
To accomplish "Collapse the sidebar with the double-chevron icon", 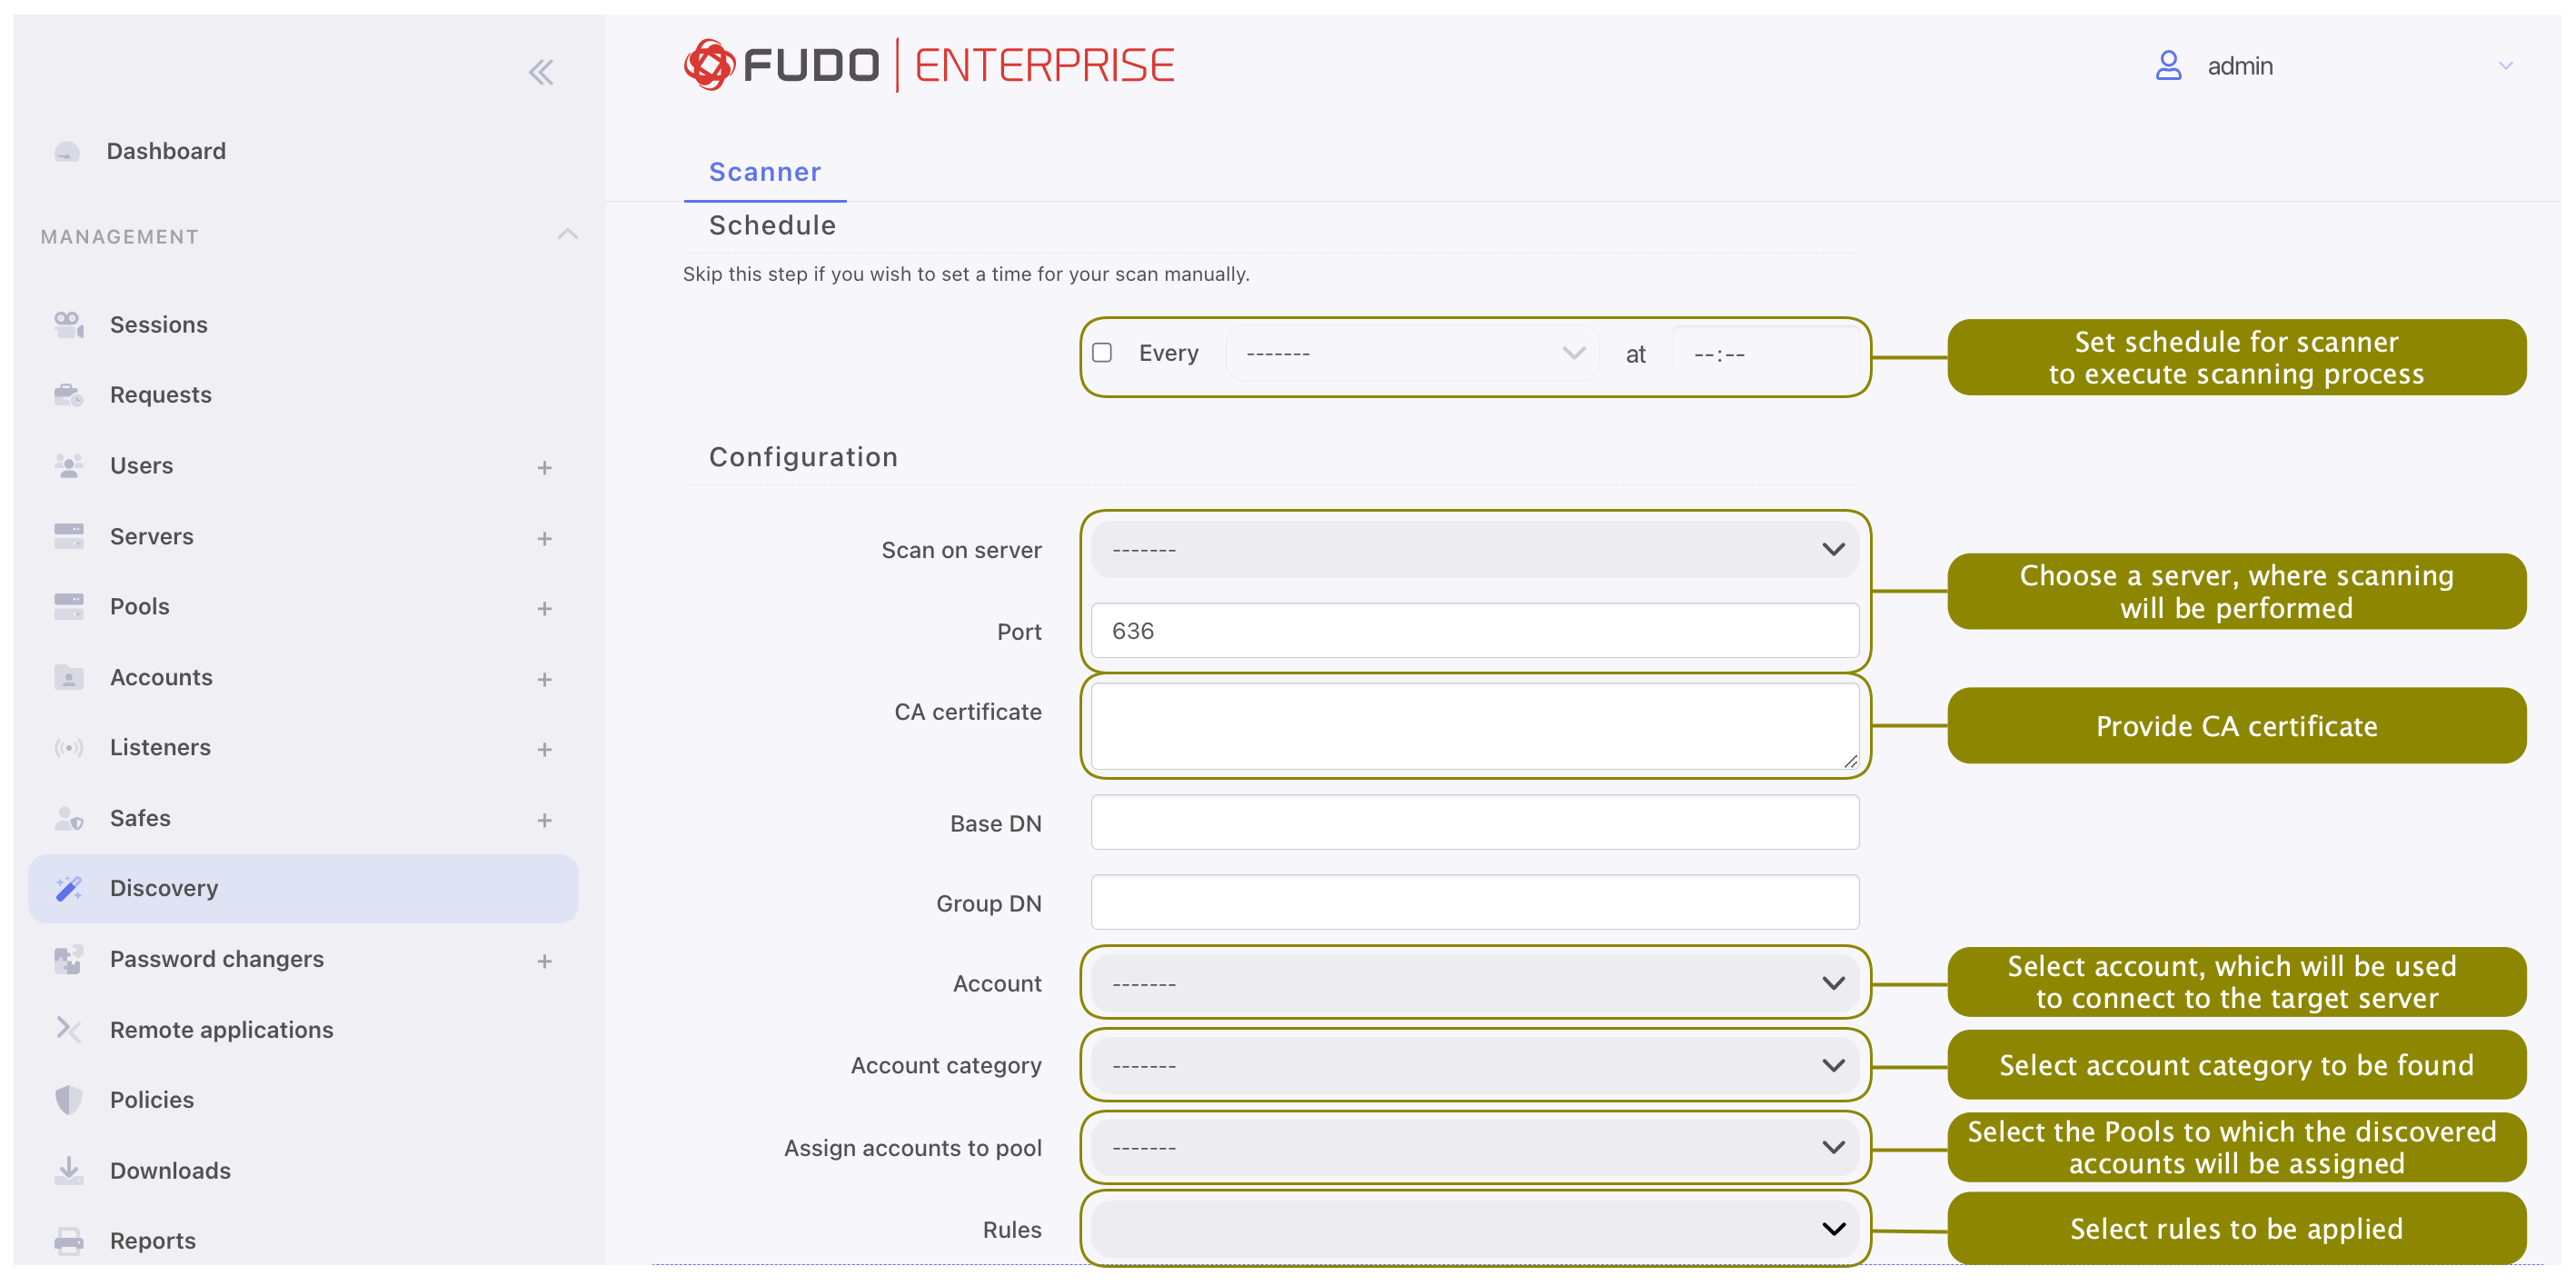I will click(541, 72).
